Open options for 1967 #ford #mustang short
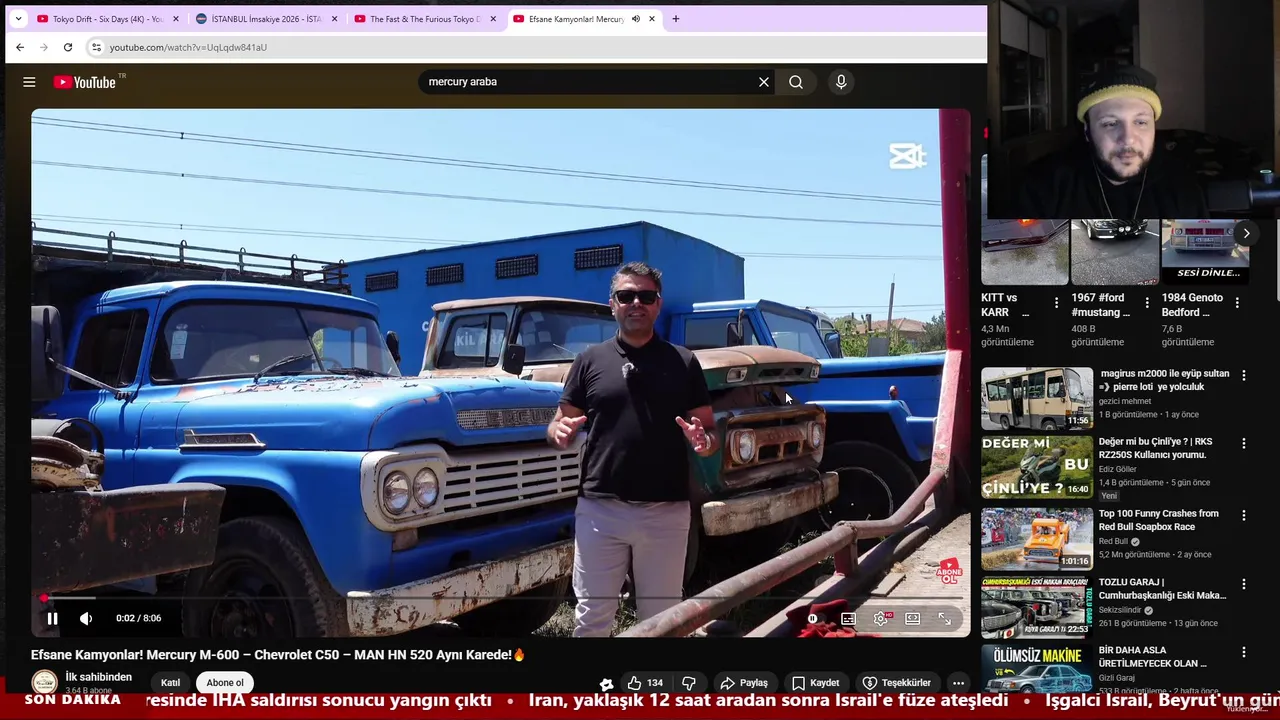The image size is (1280, 720). pyautogui.click(x=1147, y=303)
